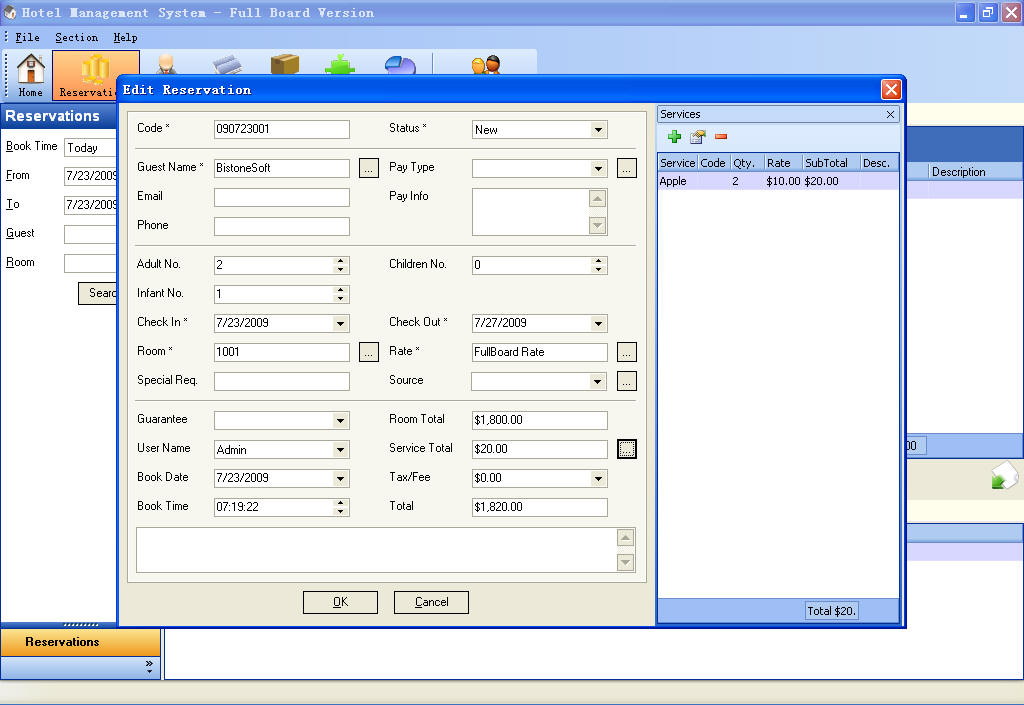Image resolution: width=1024 pixels, height=705 pixels.
Task: Click the two-people users toolbar icon
Action: (486, 66)
